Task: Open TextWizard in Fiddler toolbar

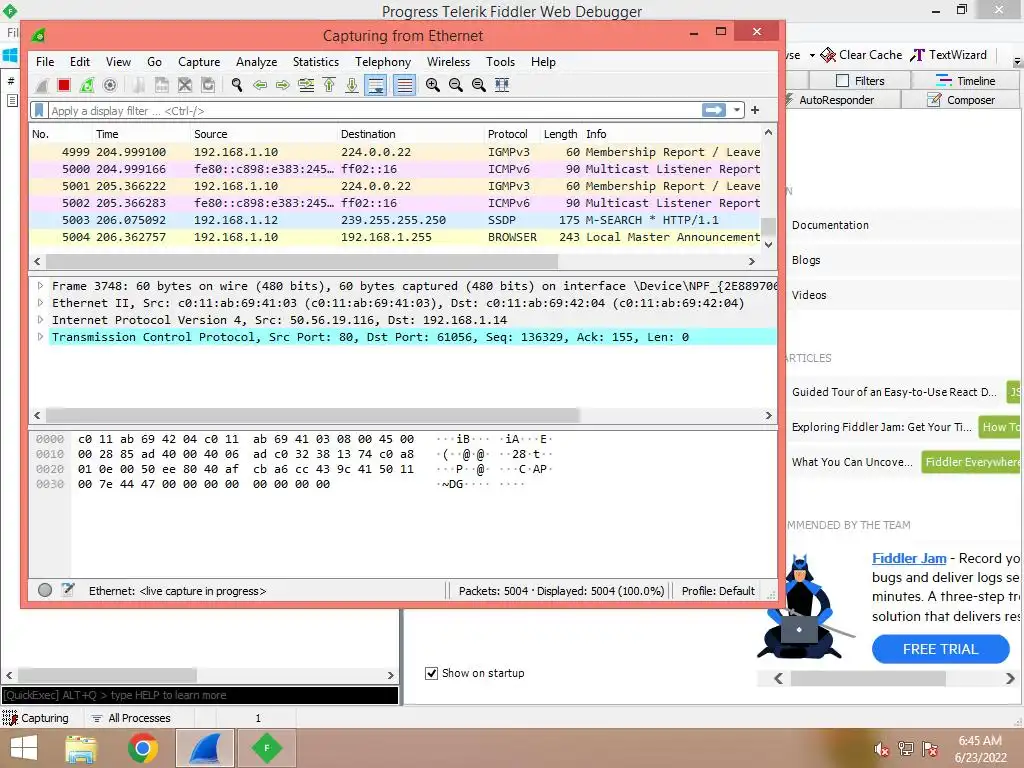Action: coord(948,55)
